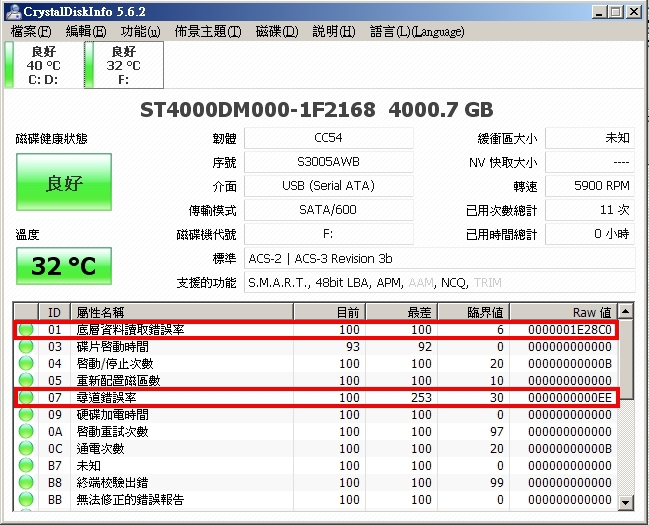Click the serial number field S3005AWB
The image size is (649, 525).
tap(329, 162)
